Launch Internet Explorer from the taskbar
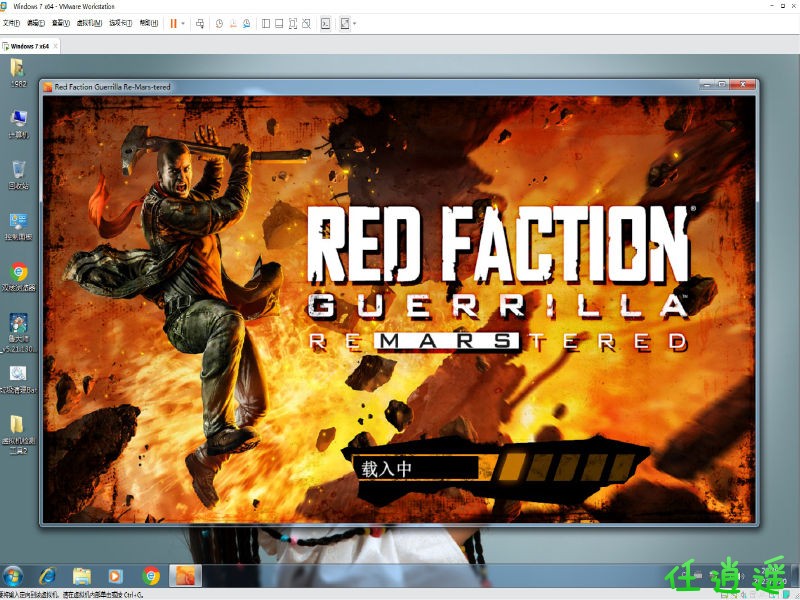 (47, 576)
